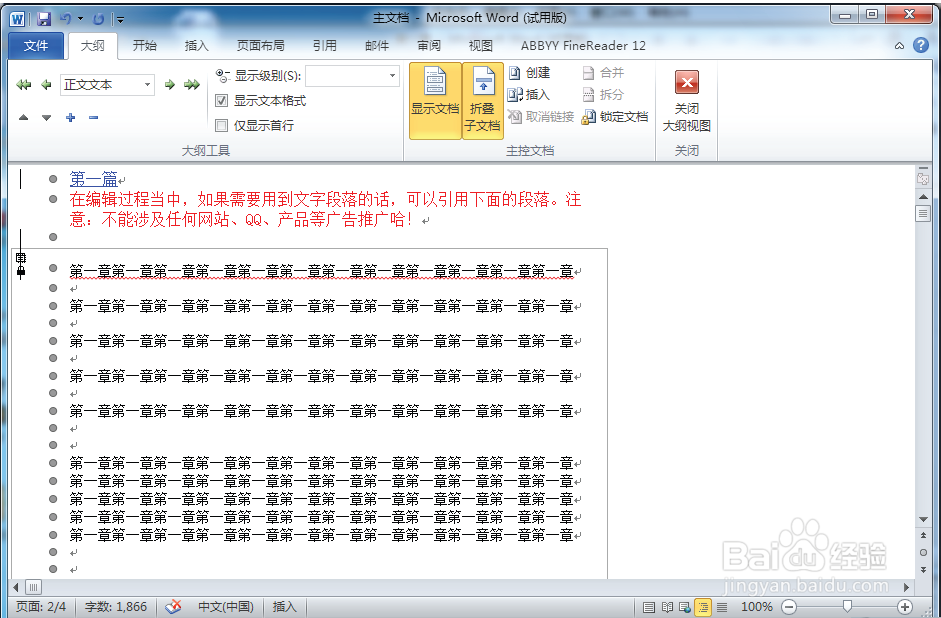Demote to body text double-right-arrow icon
The width and height of the screenshot is (941, 618).
pos(192,85)
